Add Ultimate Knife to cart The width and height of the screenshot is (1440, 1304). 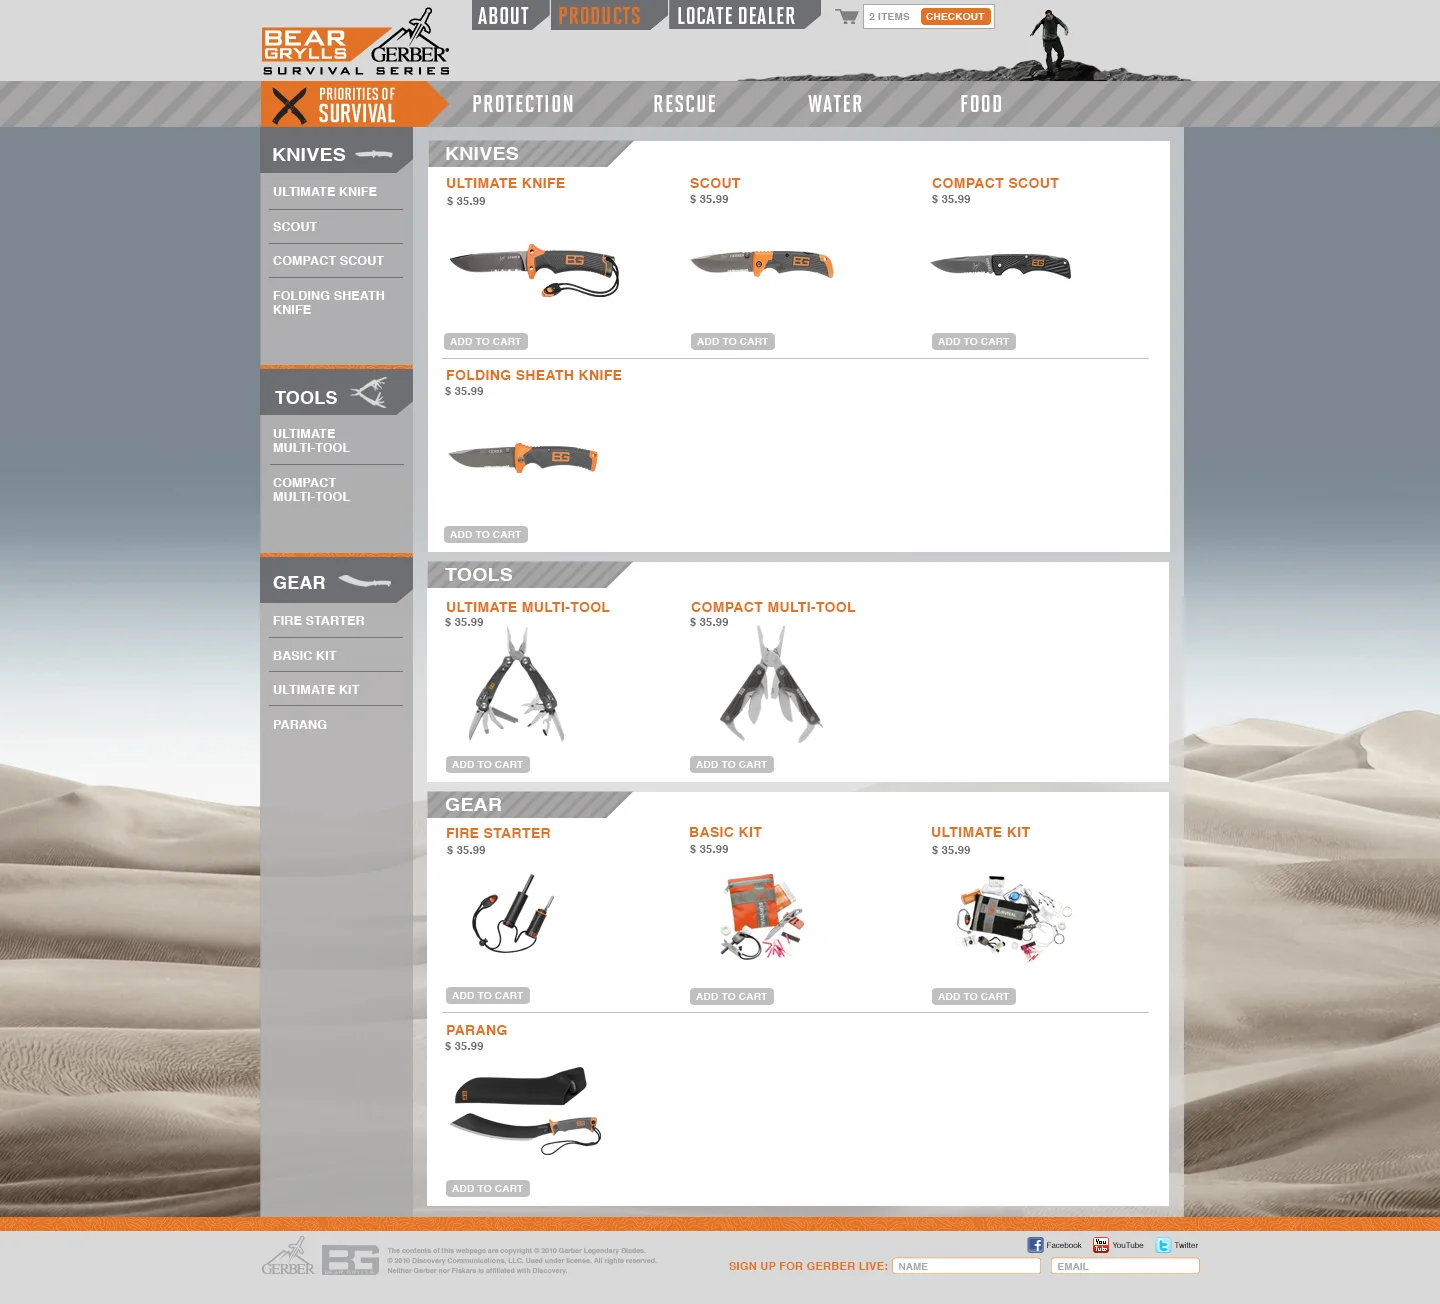[x=486, y=342]
